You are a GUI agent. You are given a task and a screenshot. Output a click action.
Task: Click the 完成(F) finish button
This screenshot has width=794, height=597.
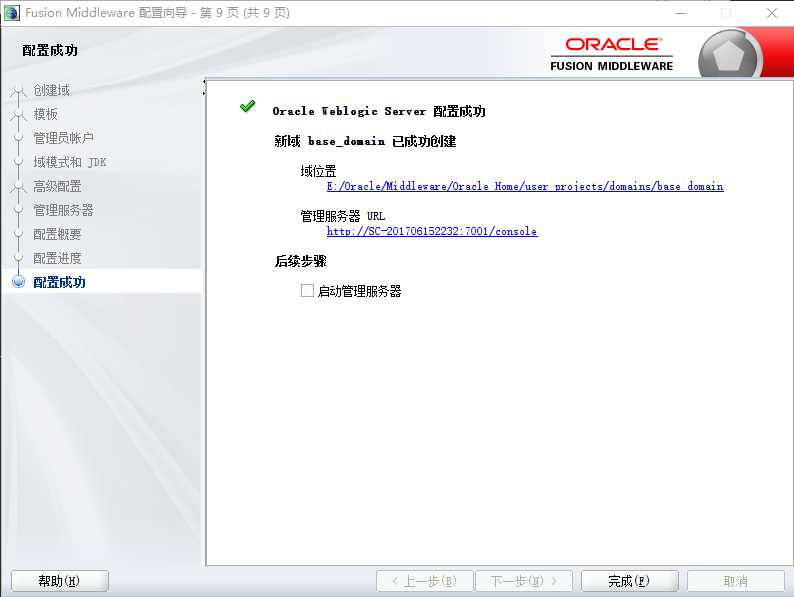click(x=629, y=581)
